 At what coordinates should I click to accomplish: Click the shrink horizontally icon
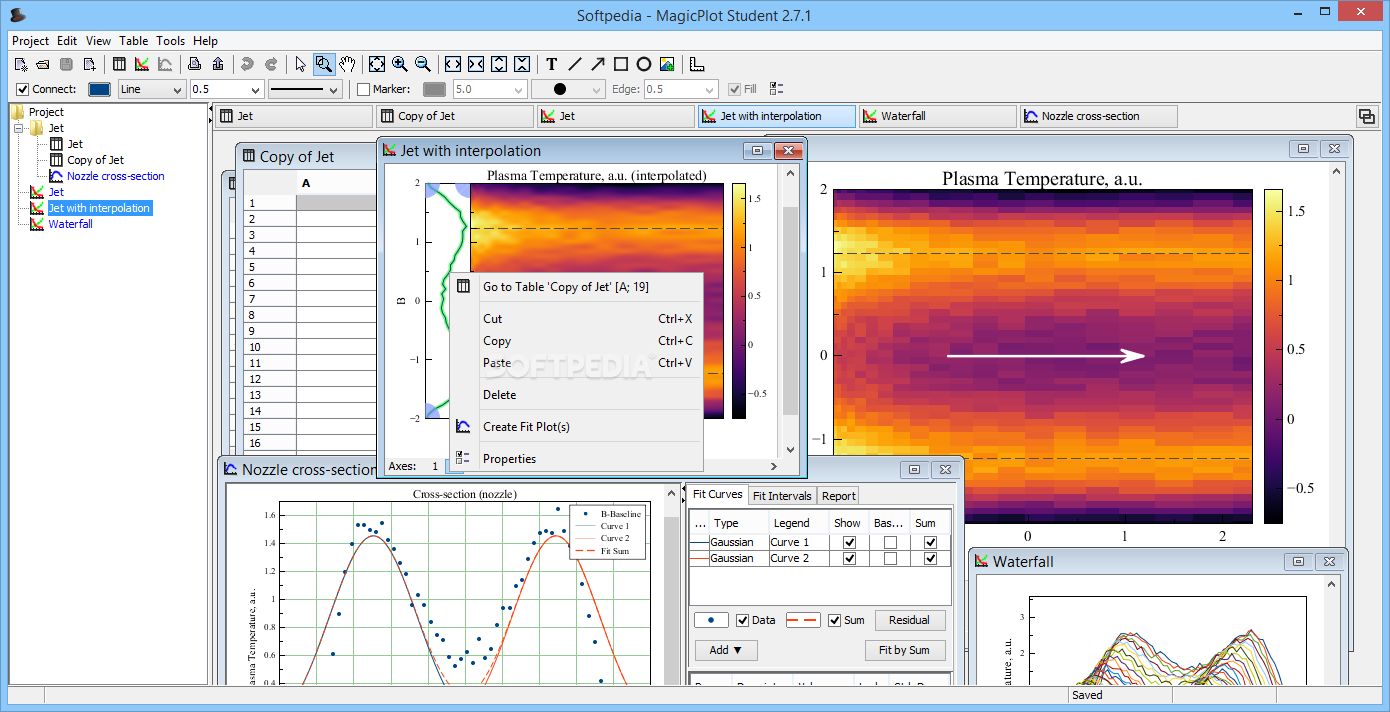(x=475, y=64)
